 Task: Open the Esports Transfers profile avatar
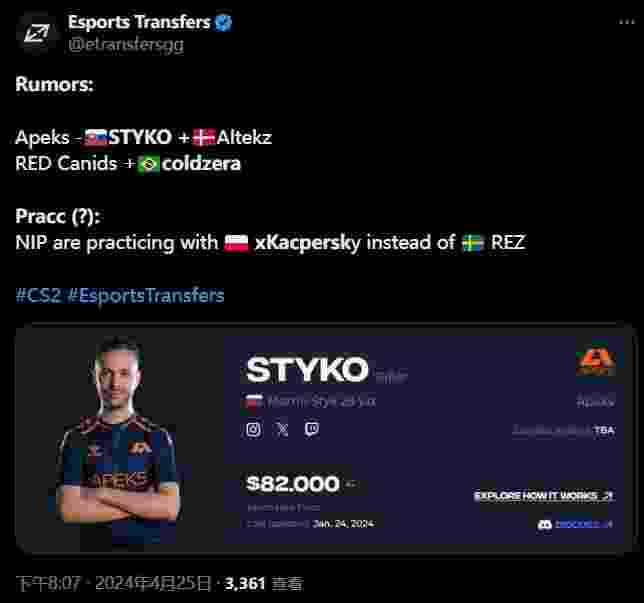pos(37,33)
